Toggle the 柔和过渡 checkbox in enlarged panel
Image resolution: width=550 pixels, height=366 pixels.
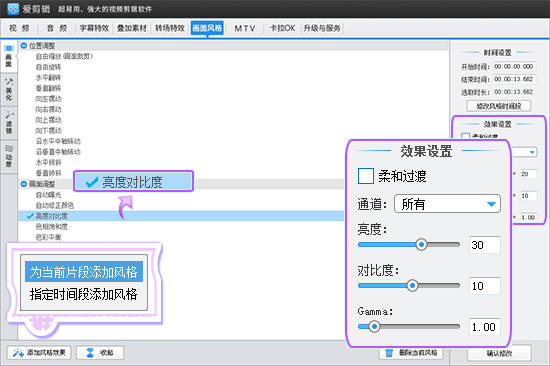click(x=365, y=176)
